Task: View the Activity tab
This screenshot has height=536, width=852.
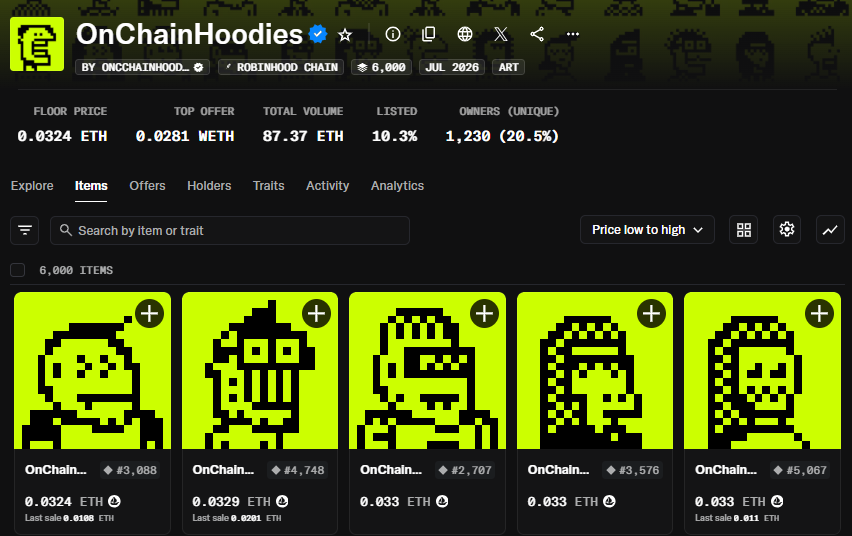Action: 328,186
